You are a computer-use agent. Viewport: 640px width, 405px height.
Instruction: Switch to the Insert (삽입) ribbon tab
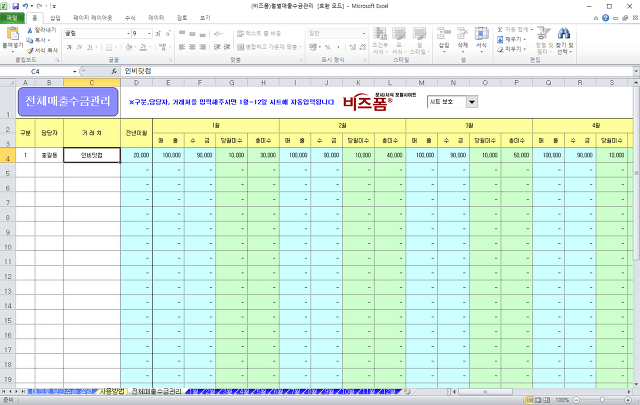click(x=55, y=18)
